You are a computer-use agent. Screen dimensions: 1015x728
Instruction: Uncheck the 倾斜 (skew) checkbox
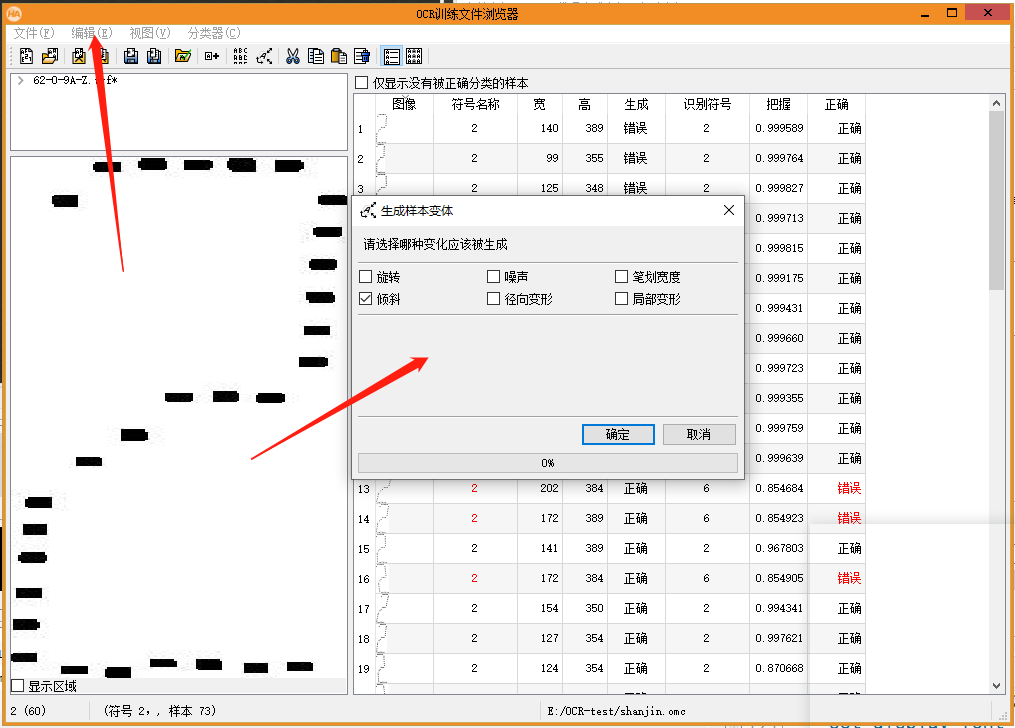click(366, 297)
